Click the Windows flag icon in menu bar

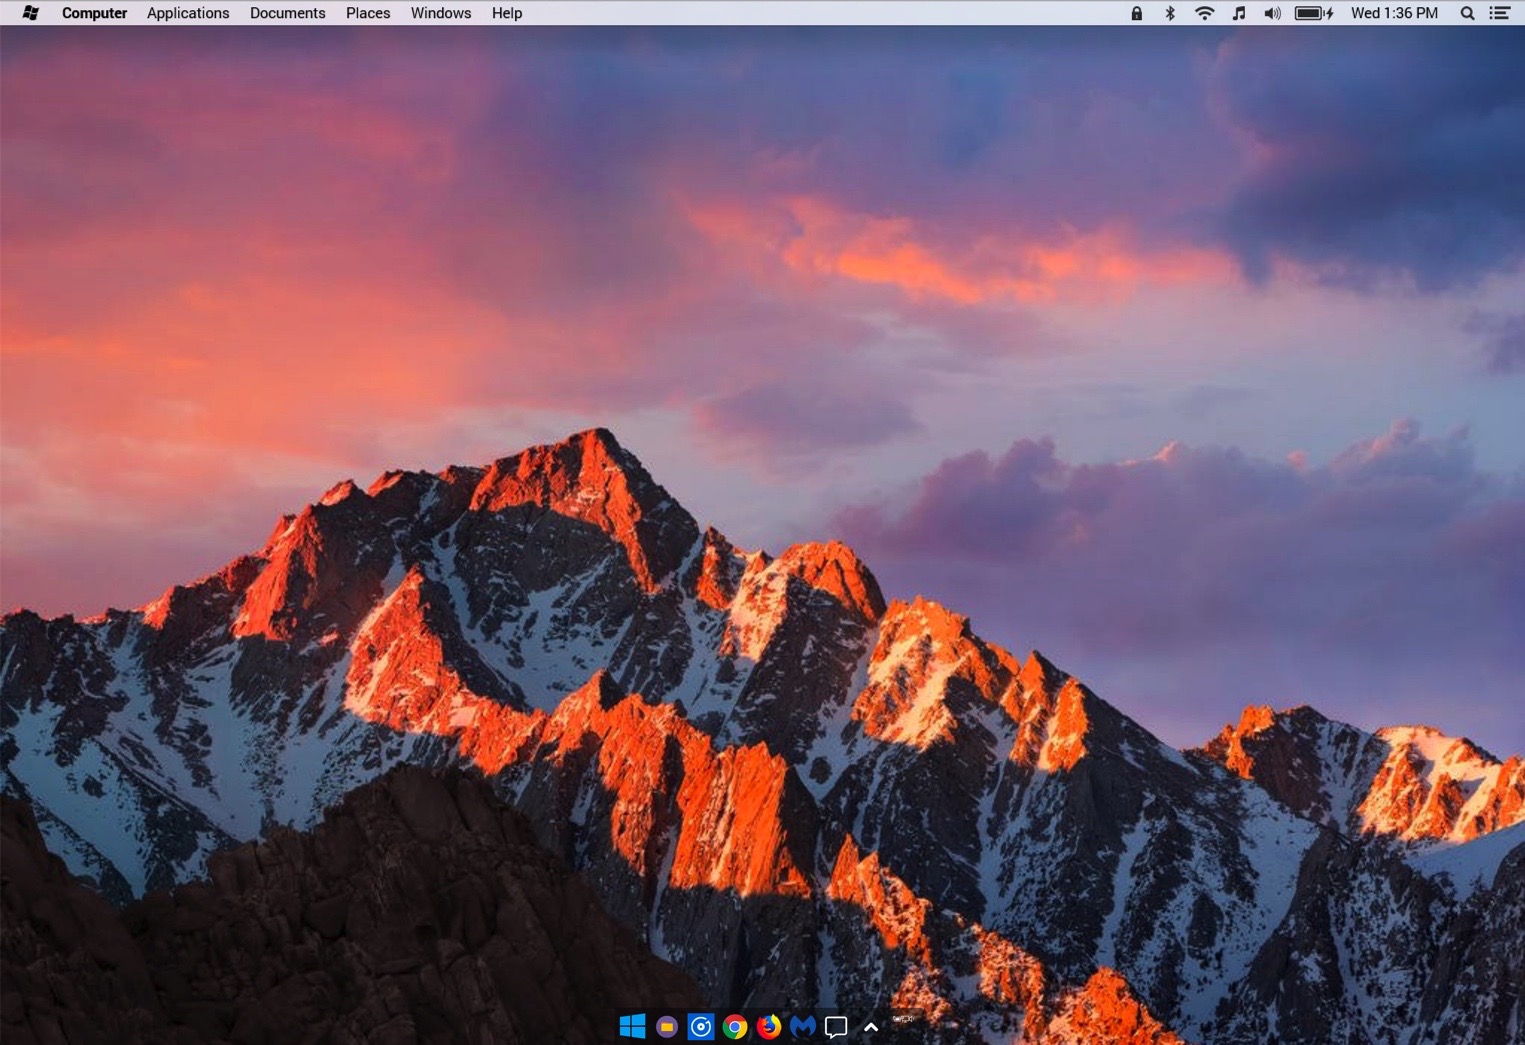coord(30,13)
